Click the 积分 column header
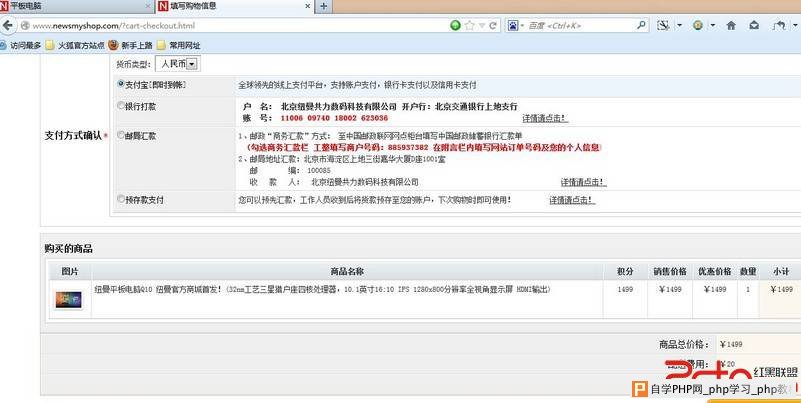The width and height of the screenshot is (801, 403). click(625, 271)
